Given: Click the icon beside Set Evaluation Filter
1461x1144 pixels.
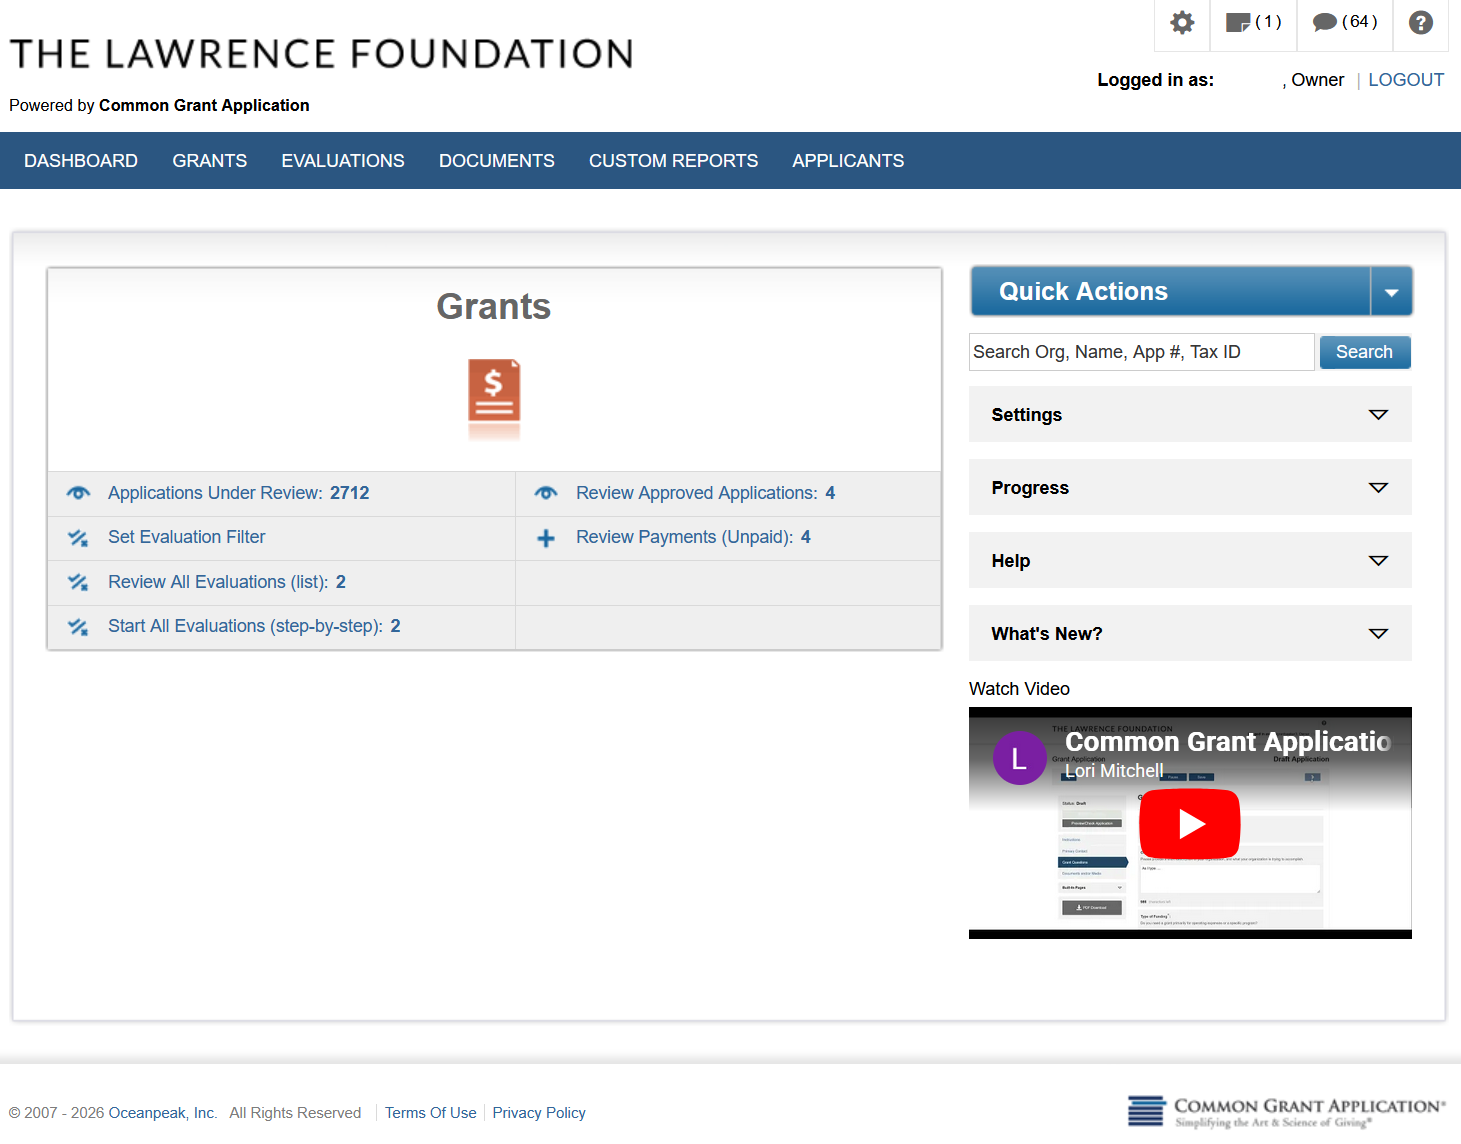Looking at the screenshot, I should [x=78, y=538].
